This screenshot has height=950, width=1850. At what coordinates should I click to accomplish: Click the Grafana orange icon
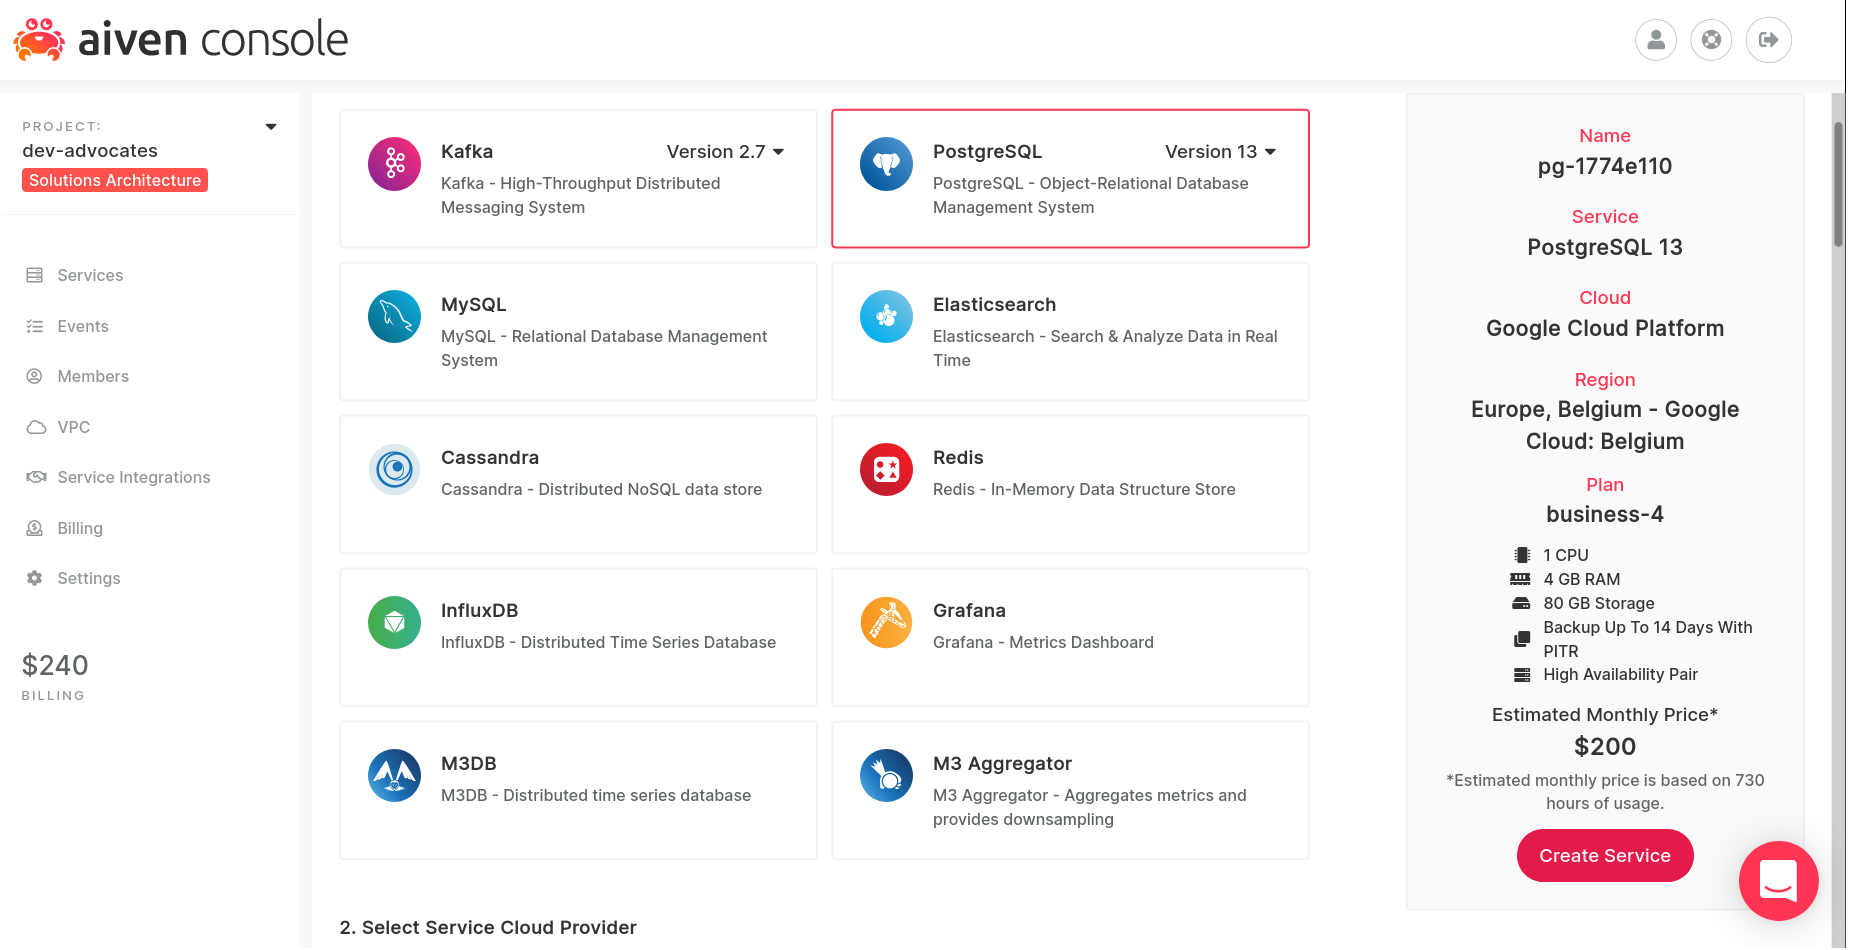click(886, 623)
